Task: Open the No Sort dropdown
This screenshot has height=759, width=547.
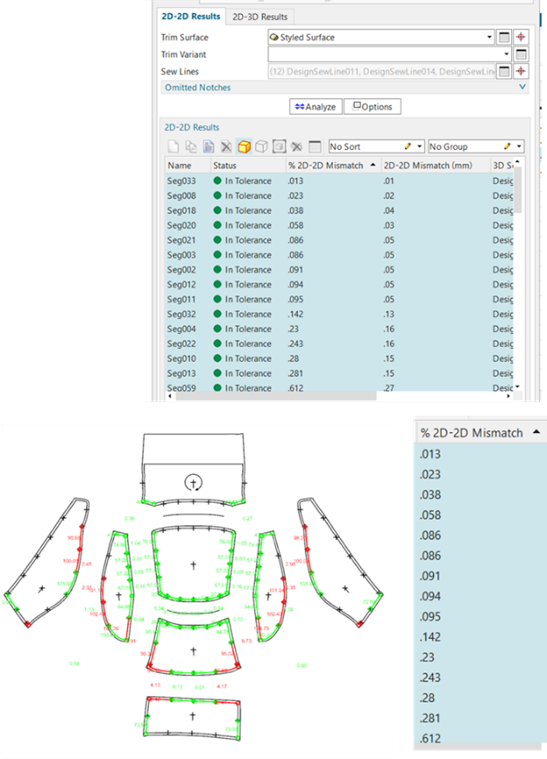Action: click(419, 146)
